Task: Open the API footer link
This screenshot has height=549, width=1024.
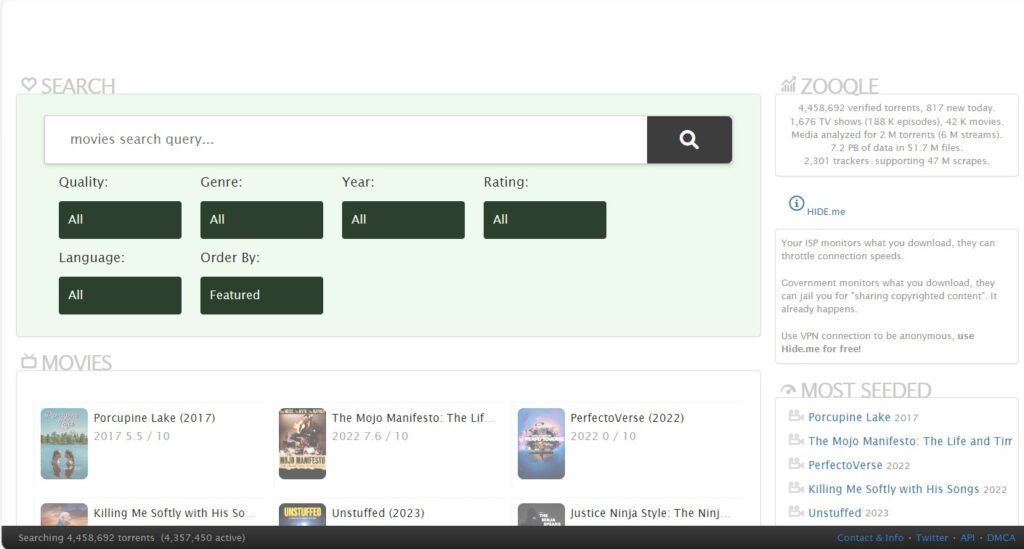Action: tap(967, 538)
